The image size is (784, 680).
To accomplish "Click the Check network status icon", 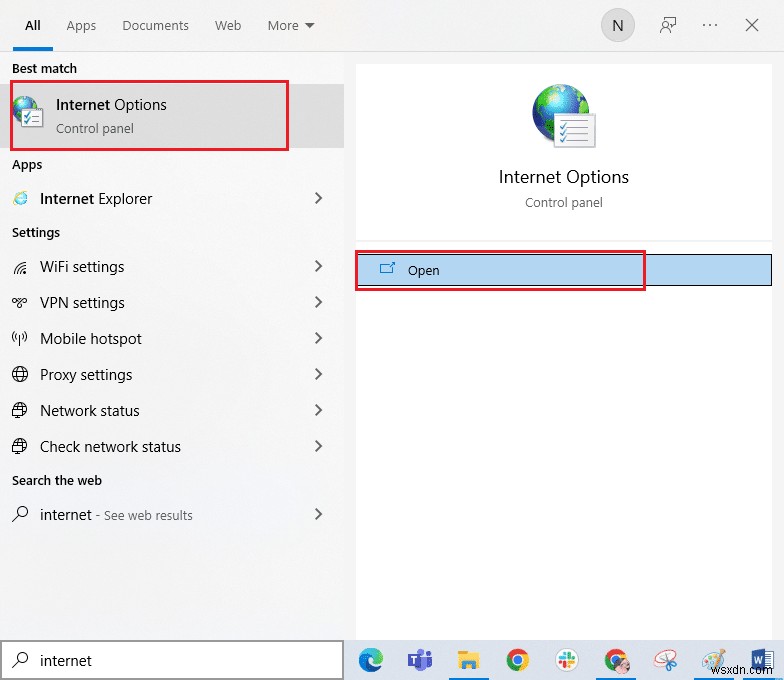I will pos(20,446).
